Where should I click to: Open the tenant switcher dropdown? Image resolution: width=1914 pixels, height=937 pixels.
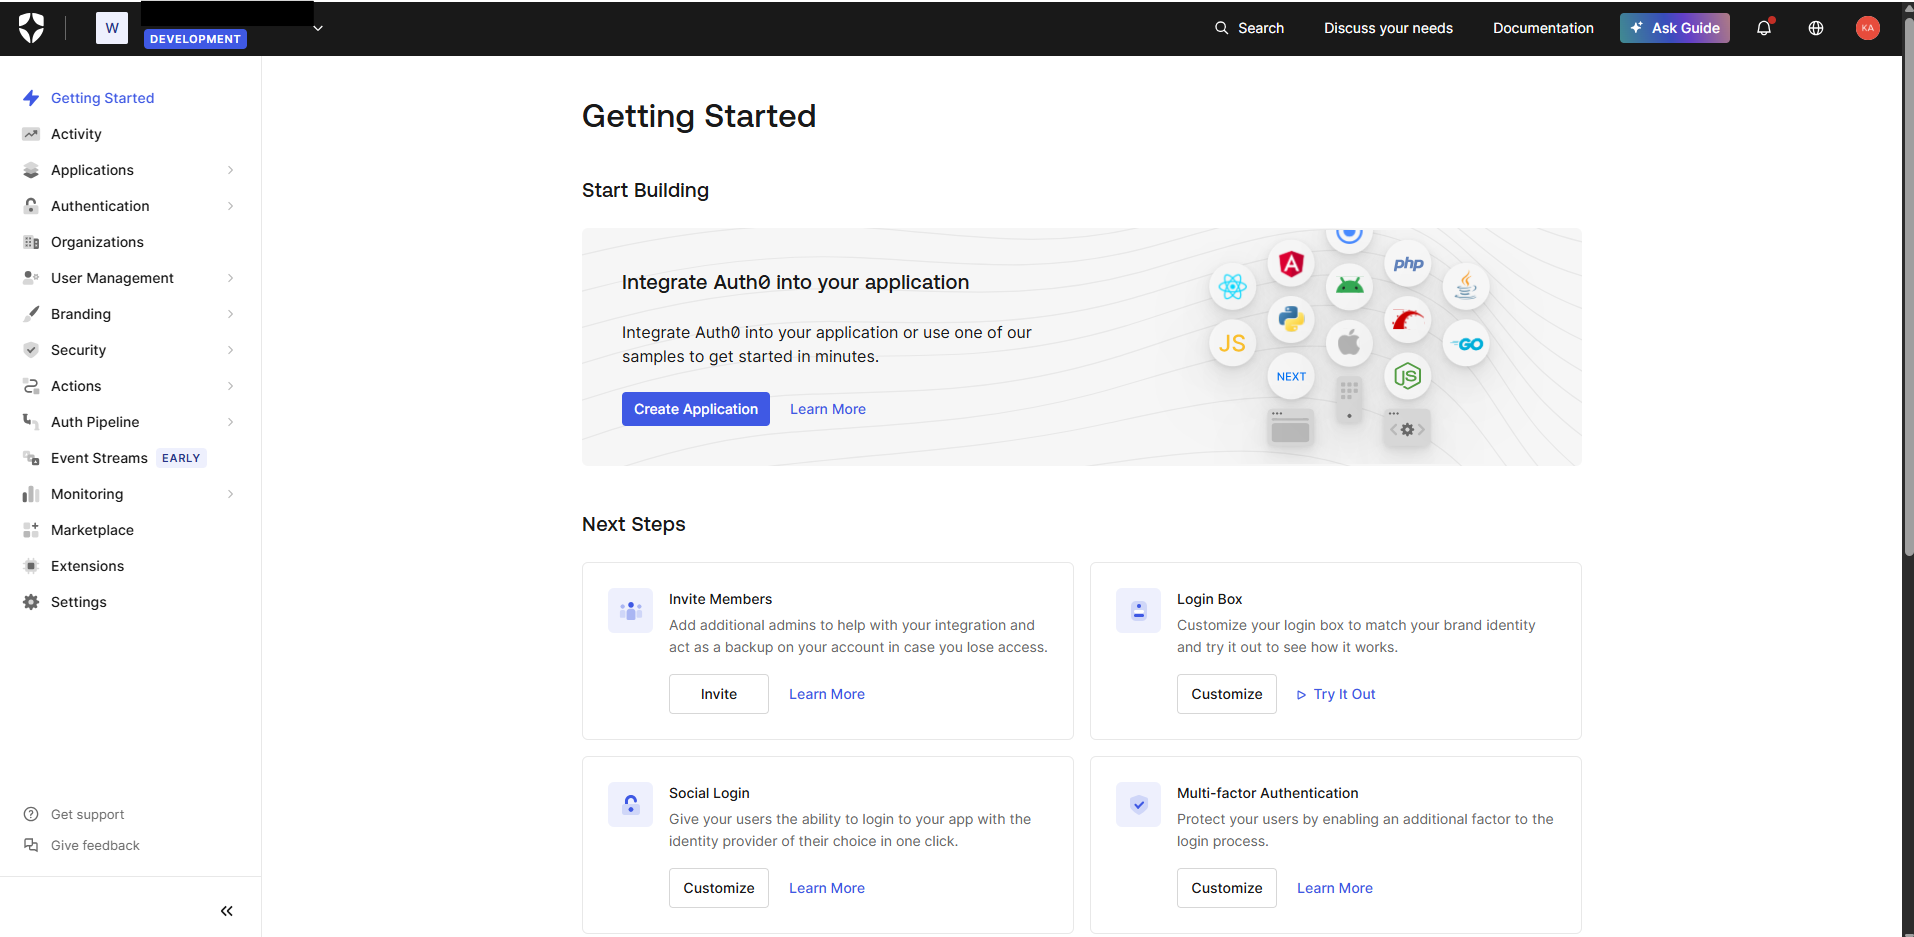tap(317, 28)
